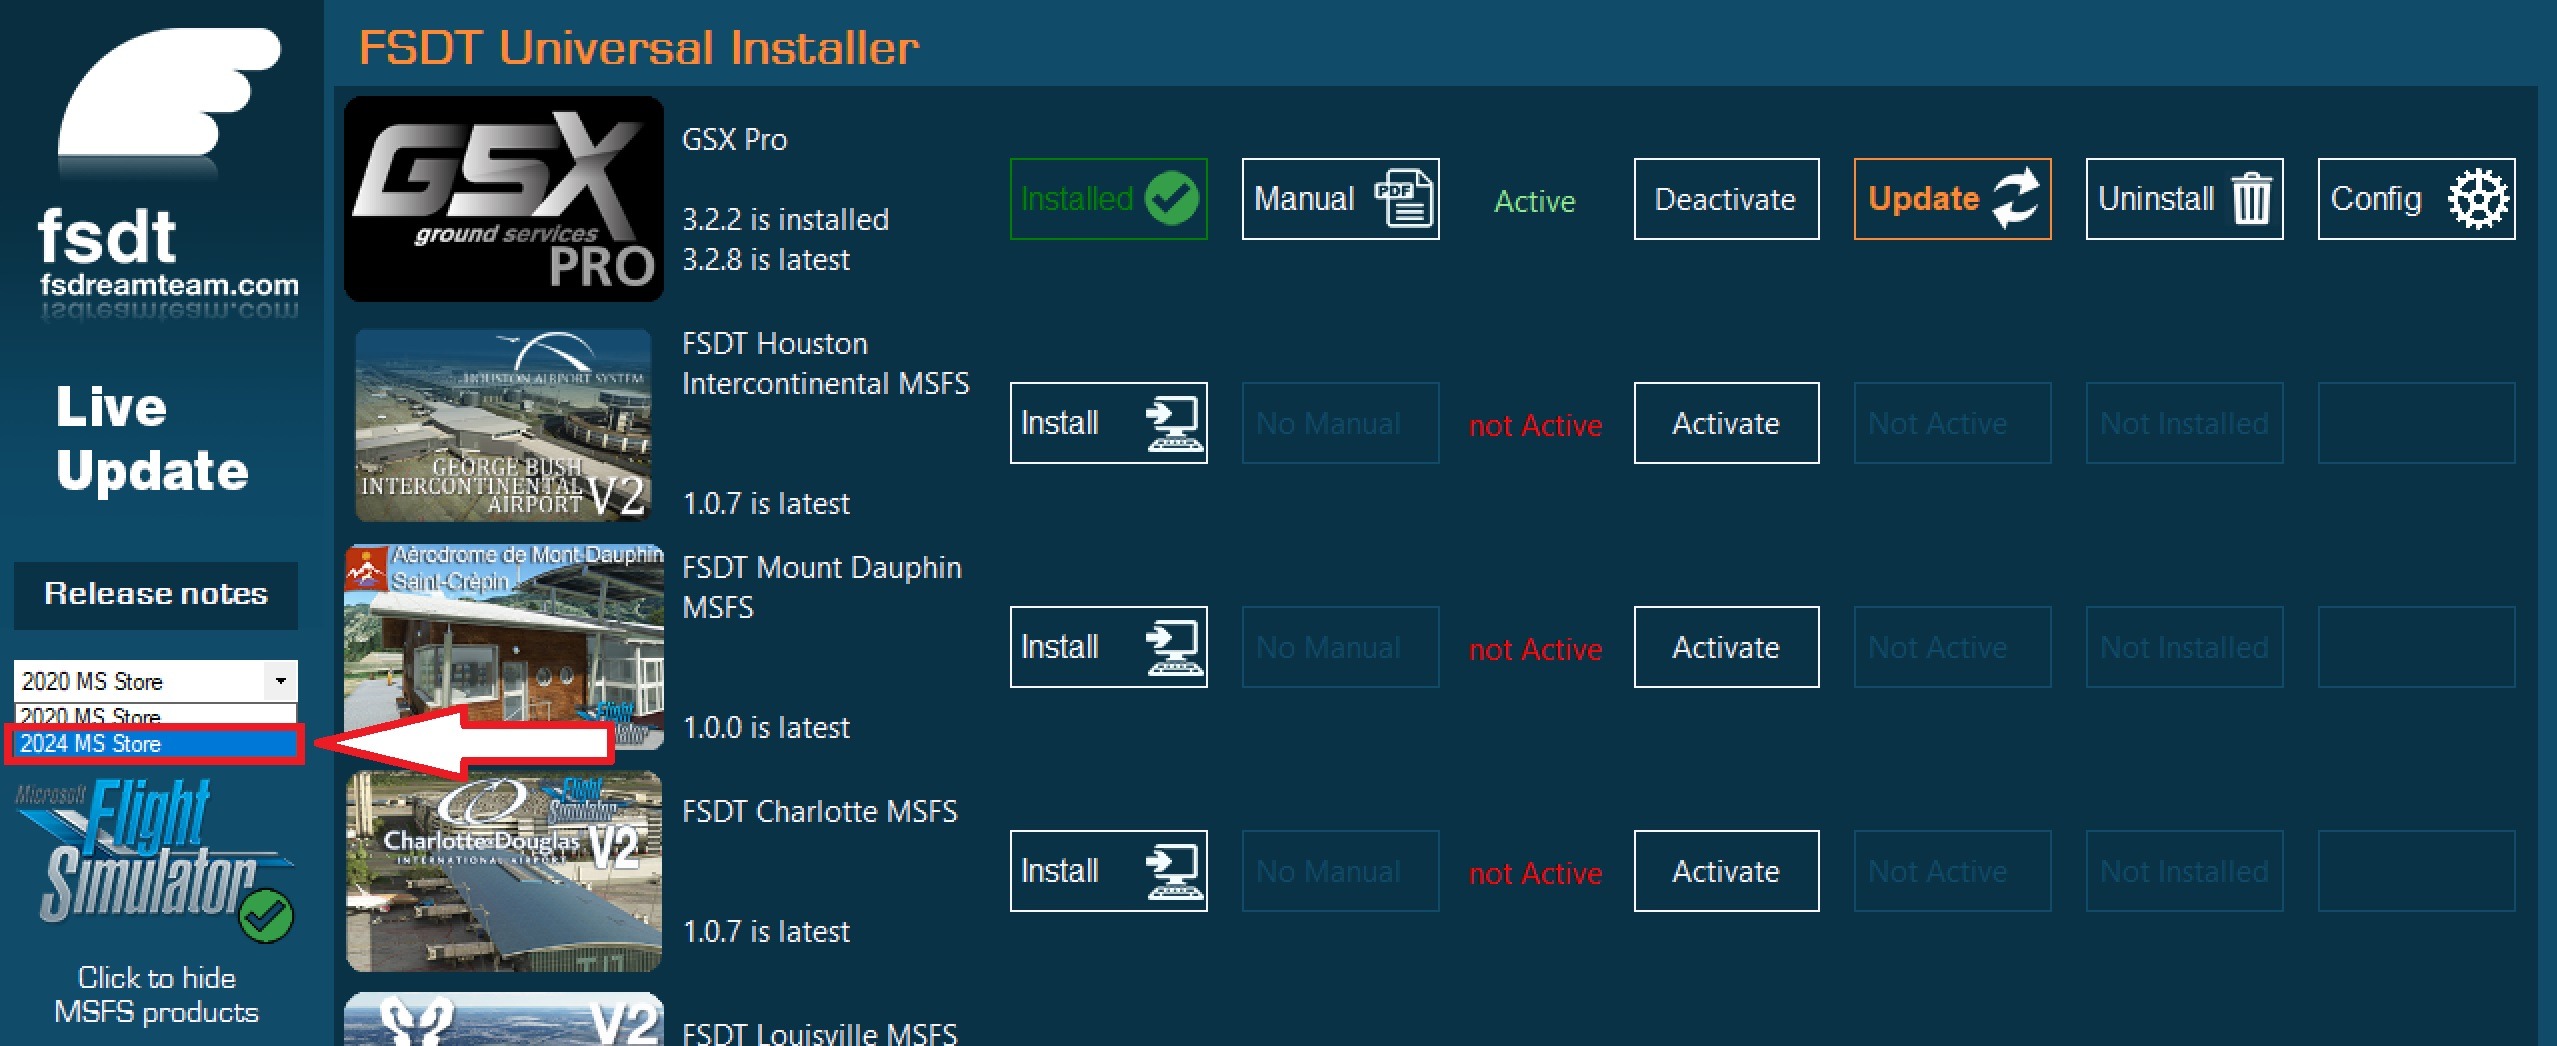The width and height of the screenshot is (2557, 1046).
Task: Activate FSDT Houston Intercontinental MSFS
Action: pyautogui.click(x=1726, y=423)
